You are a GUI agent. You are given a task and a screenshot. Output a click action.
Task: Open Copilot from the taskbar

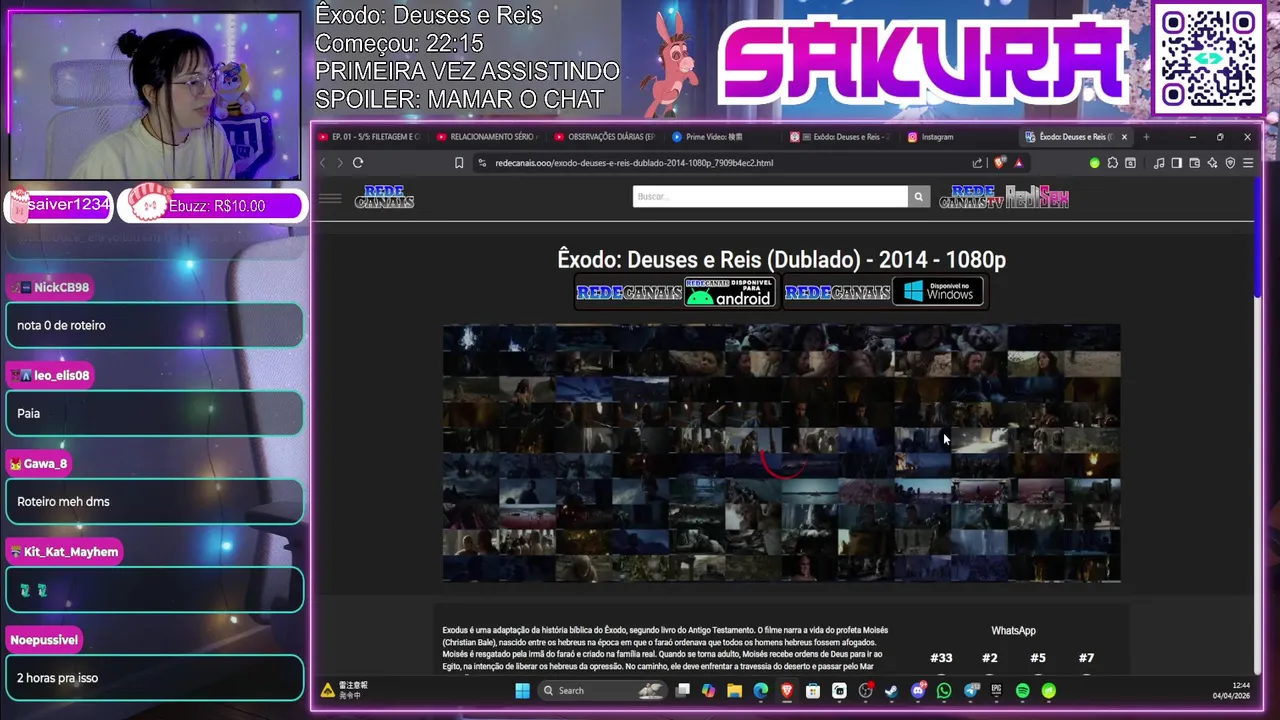(708, 691)
